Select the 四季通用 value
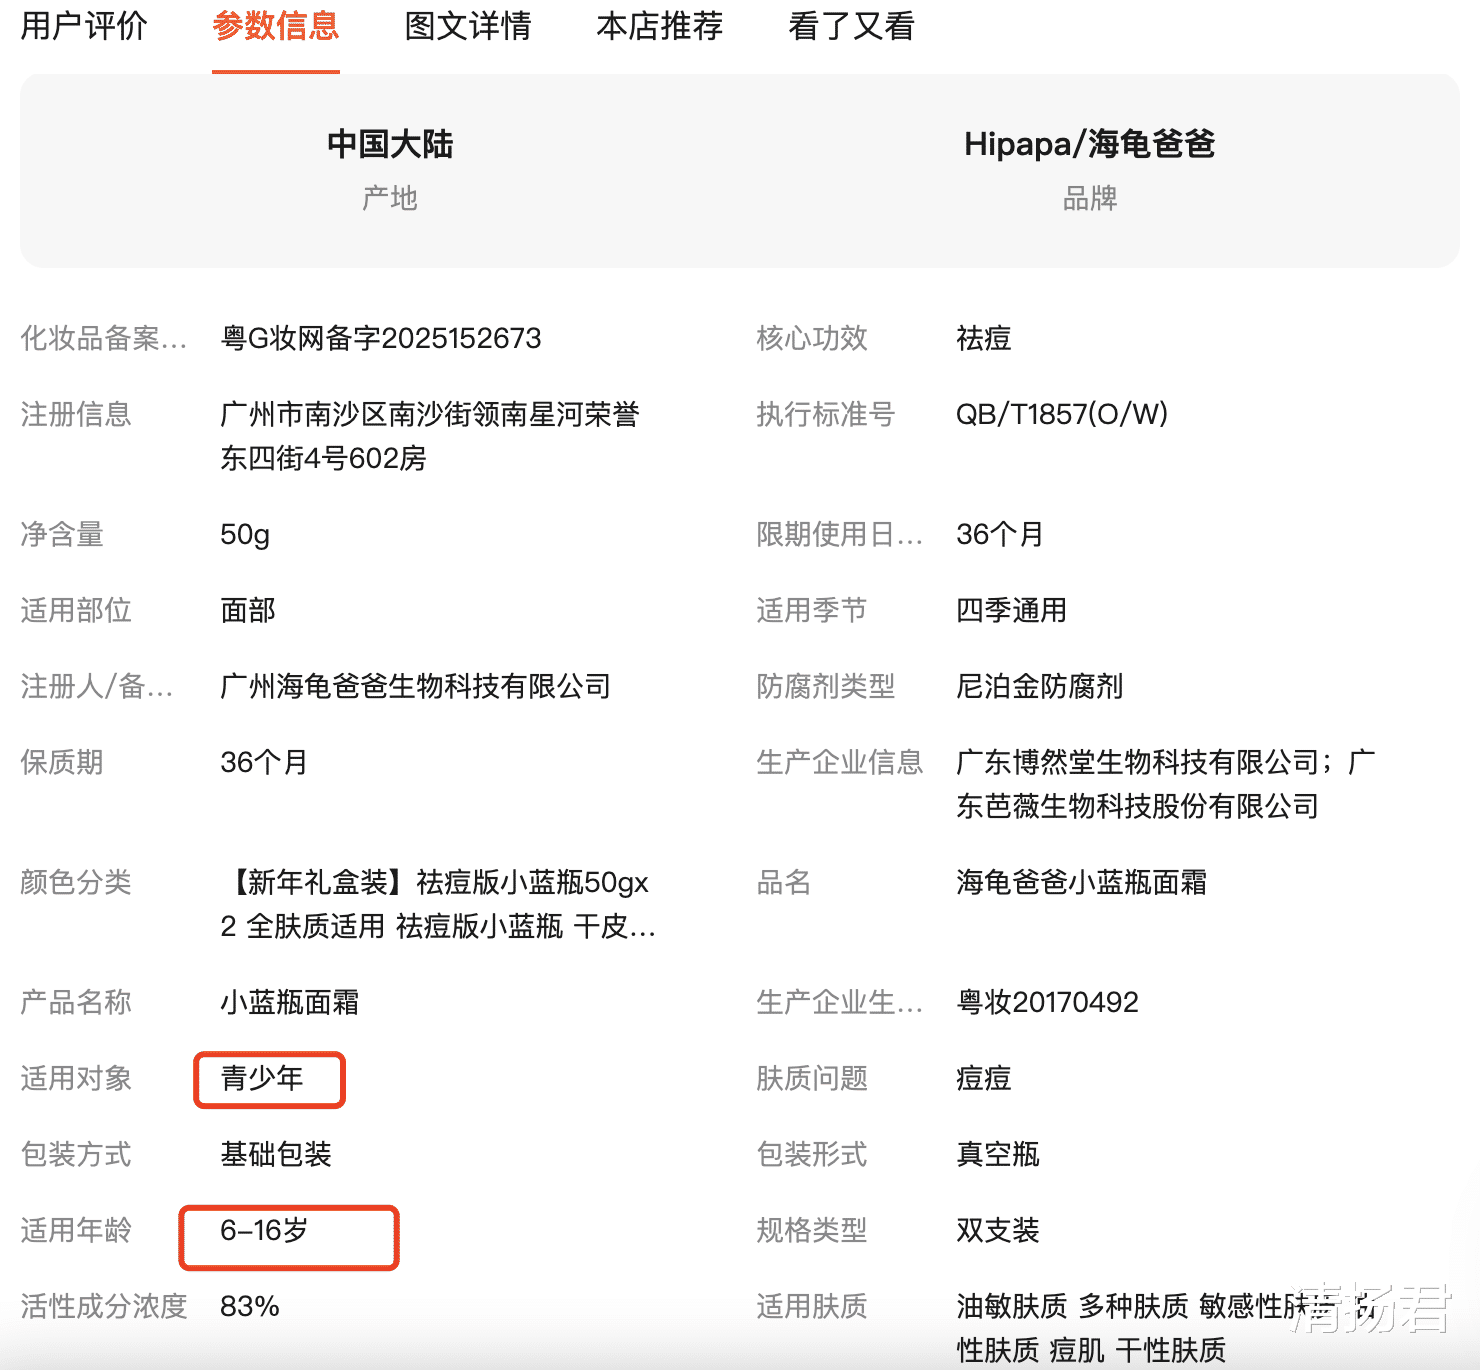This screenshot has height=1370, width=1480. tap(1012, 610)
